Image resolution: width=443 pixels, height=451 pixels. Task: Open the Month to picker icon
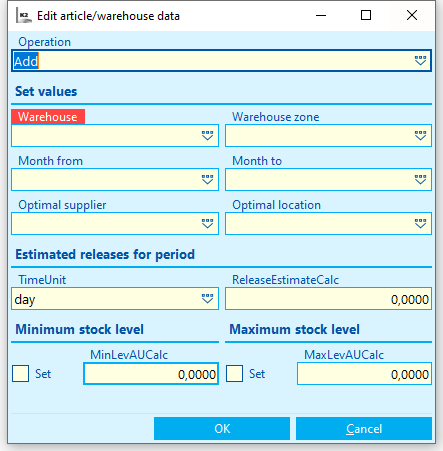(x=420, y=180)
